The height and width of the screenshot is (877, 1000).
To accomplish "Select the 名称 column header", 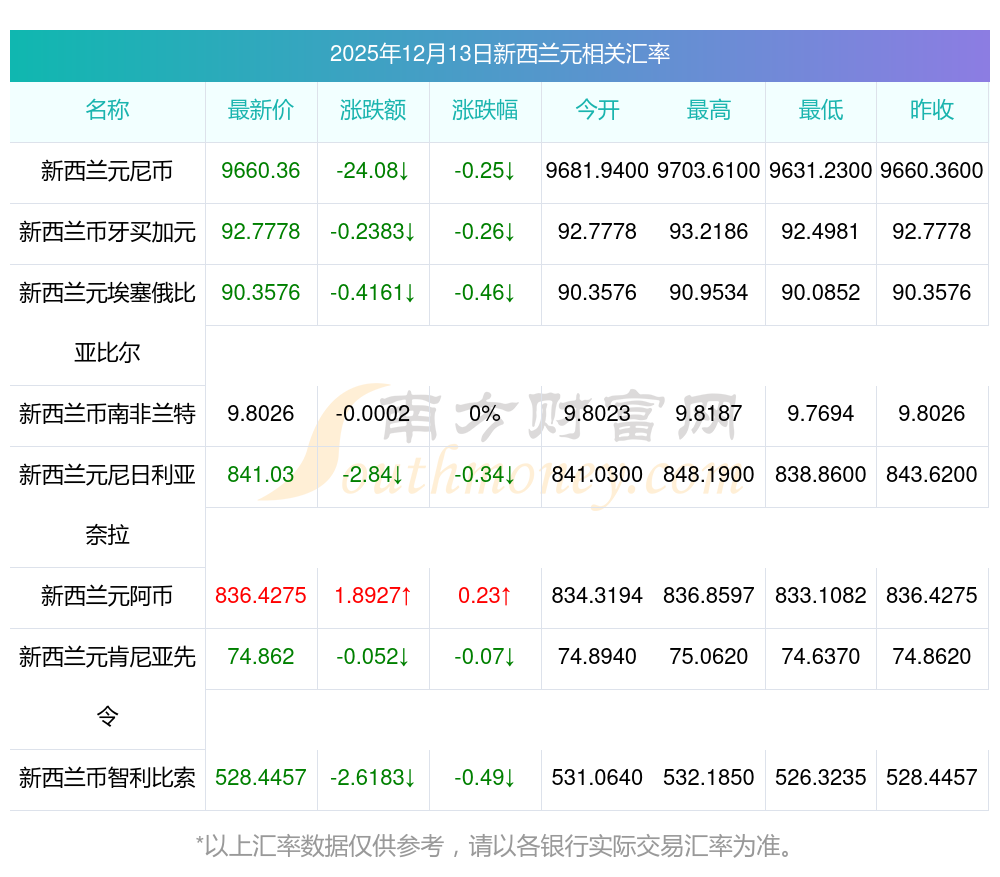I will tap(107, 111).
